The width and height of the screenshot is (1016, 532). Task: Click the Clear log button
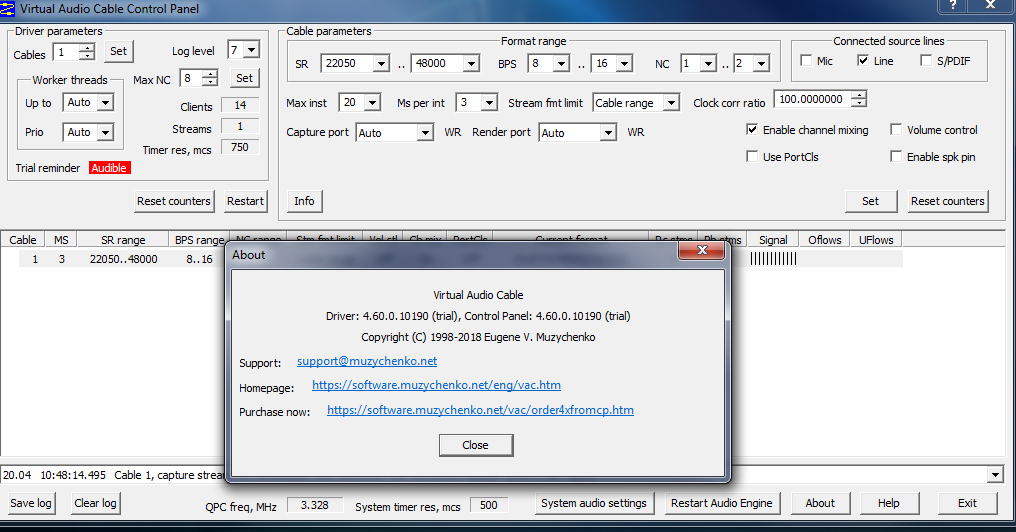click(x=95, y=503)
